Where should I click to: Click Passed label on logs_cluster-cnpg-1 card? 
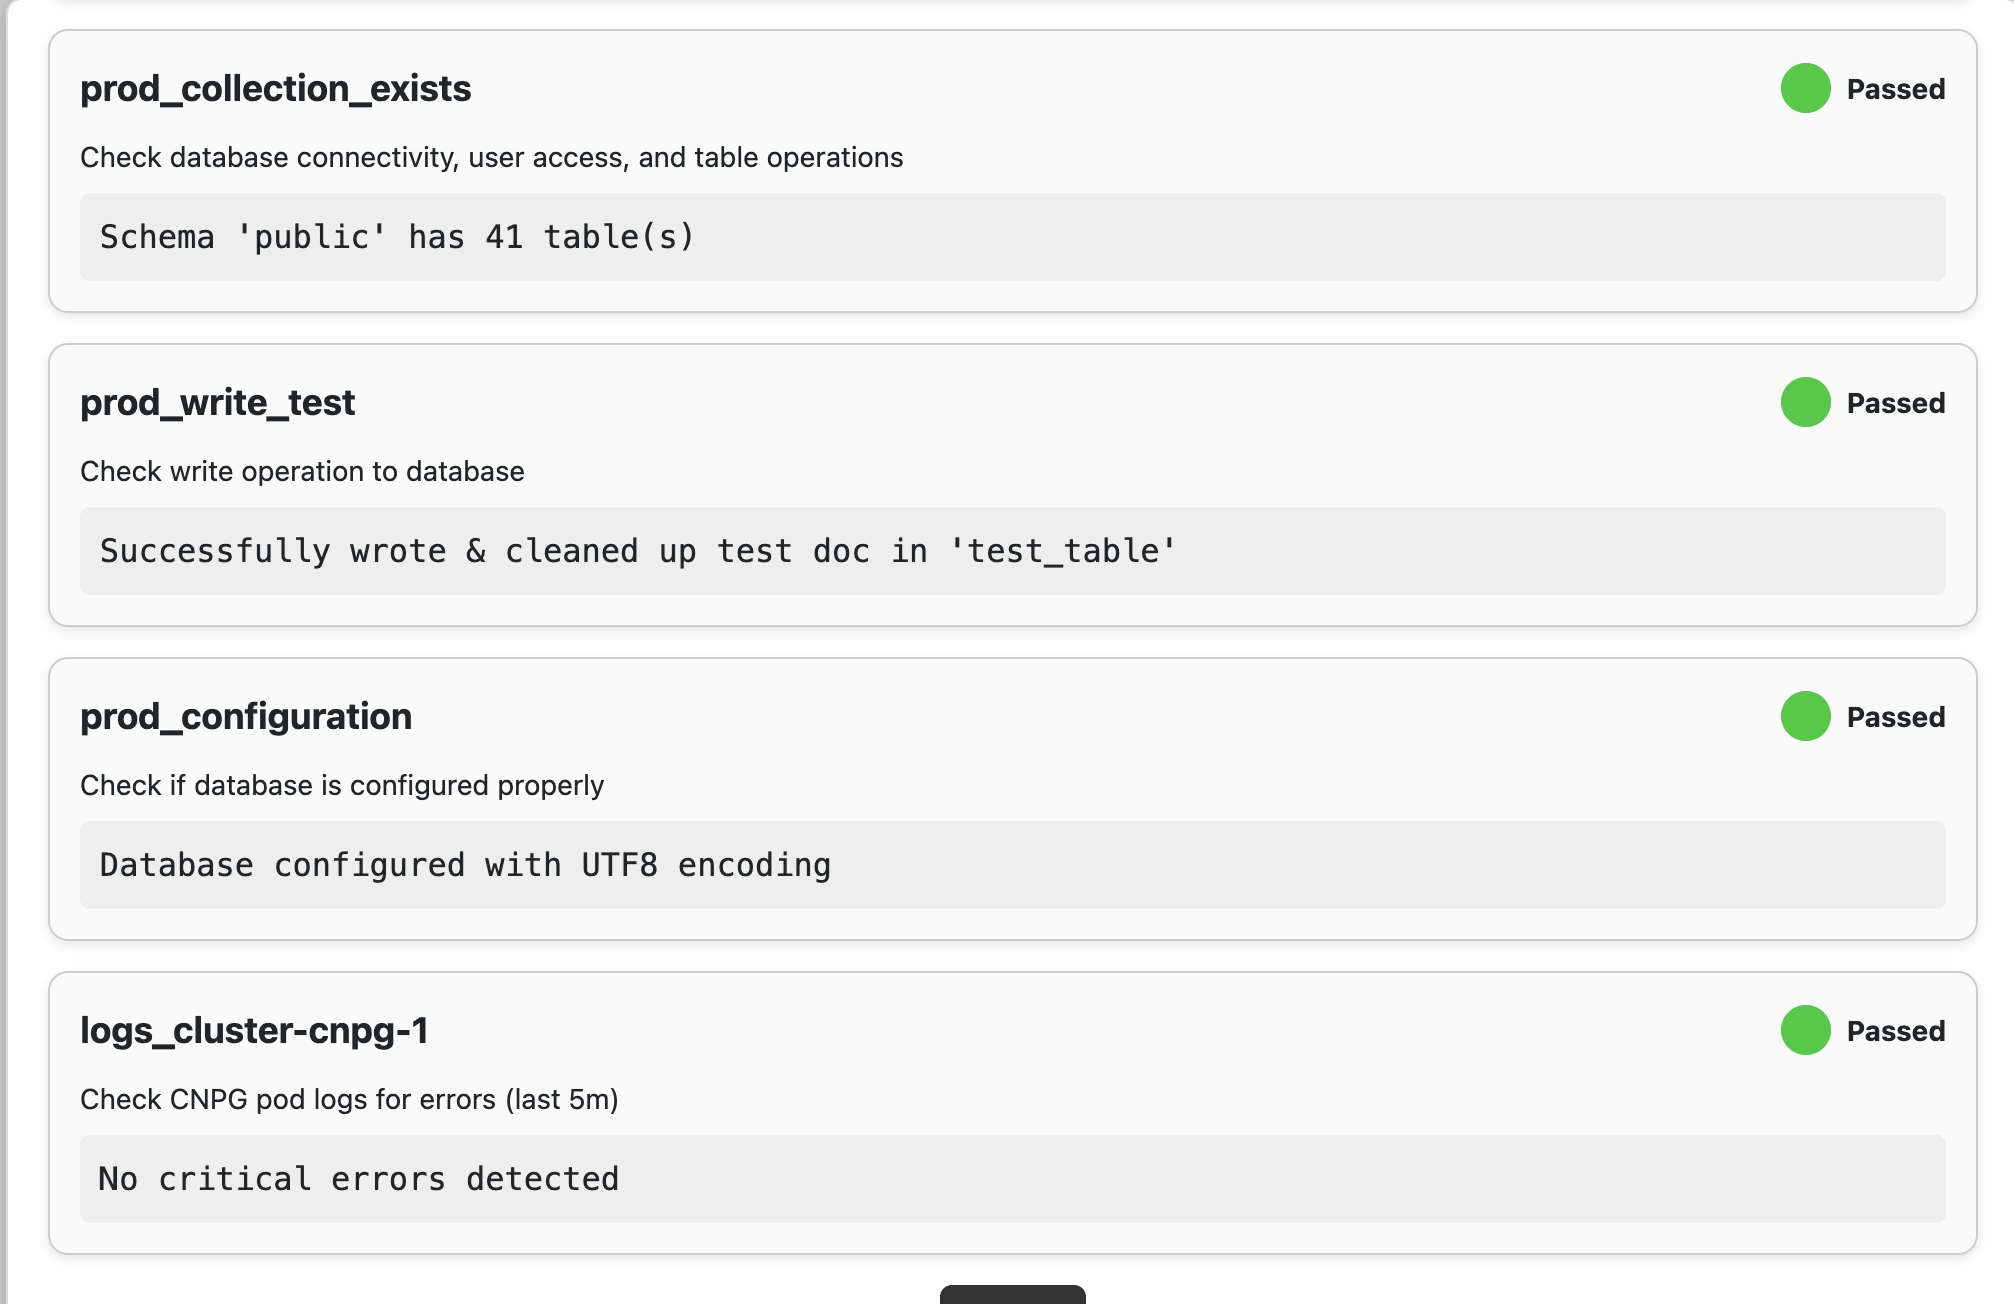coord(1895,1032)
